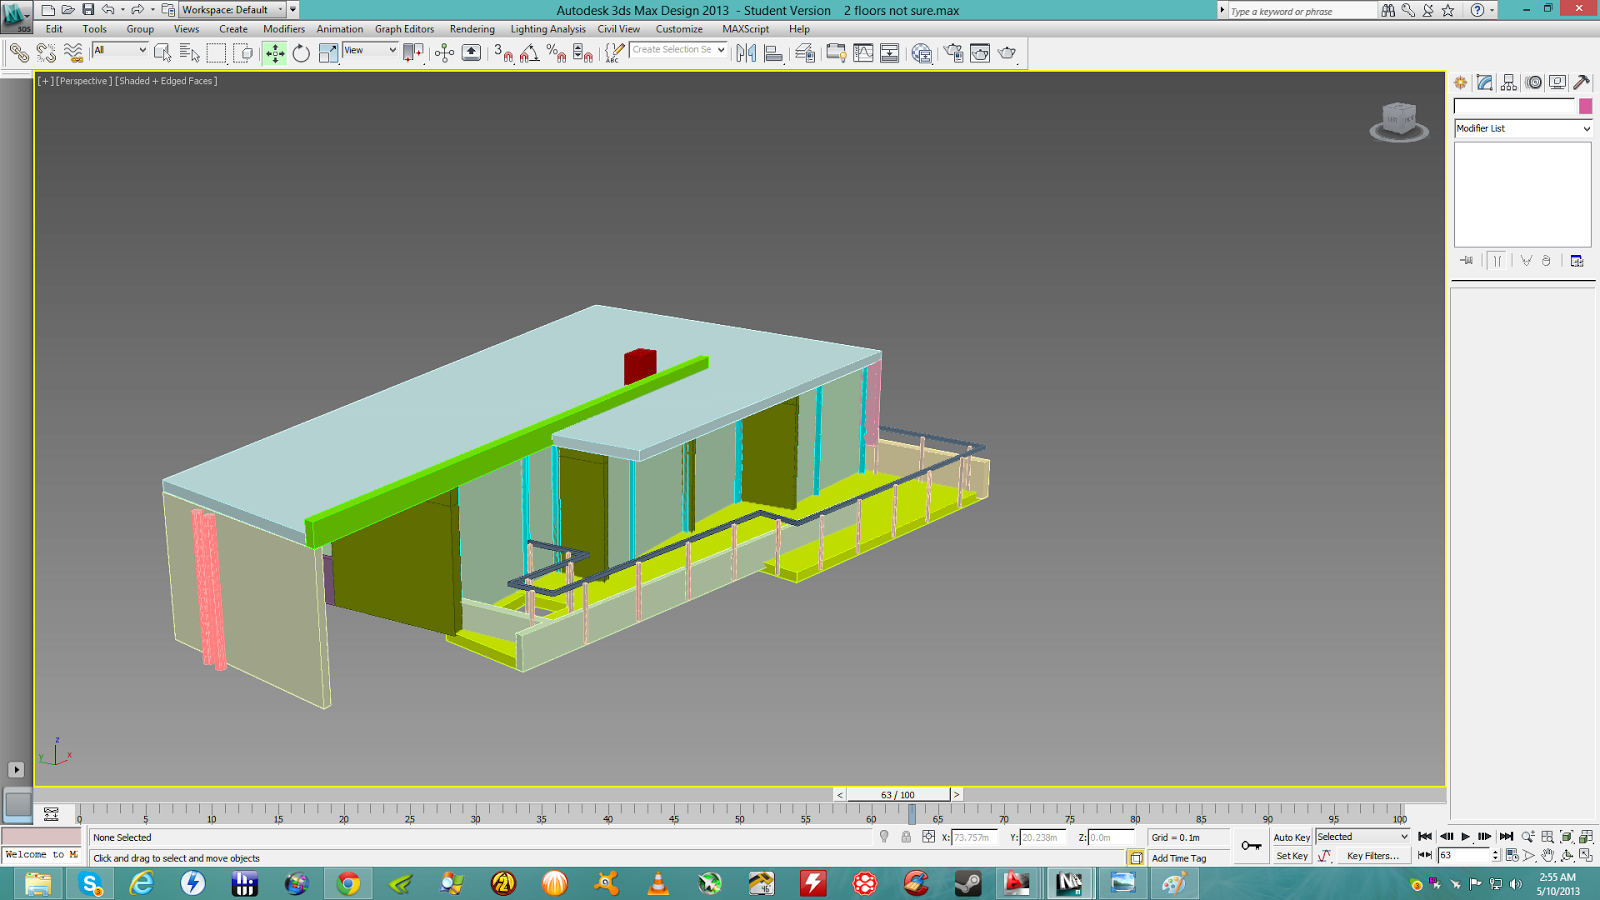Activate the Select and Link tool

click(20, 53)
